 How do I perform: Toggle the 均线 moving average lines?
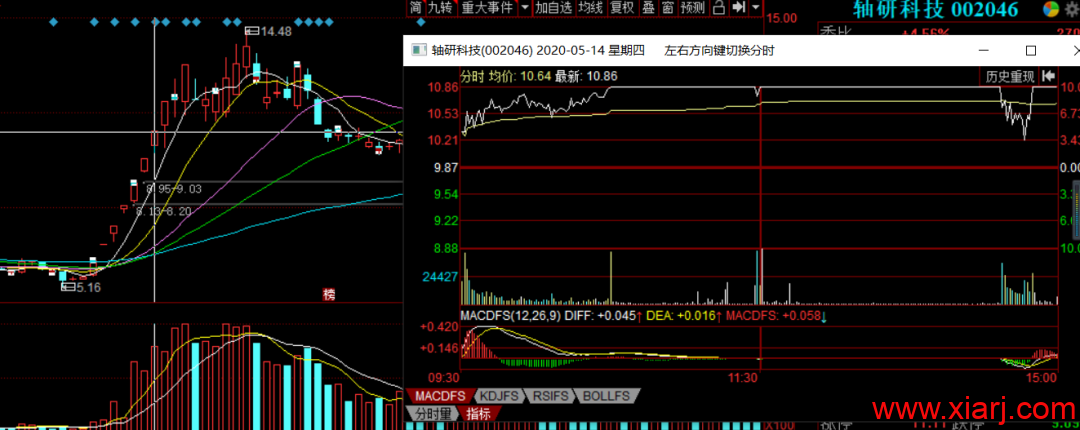(590, 8)
